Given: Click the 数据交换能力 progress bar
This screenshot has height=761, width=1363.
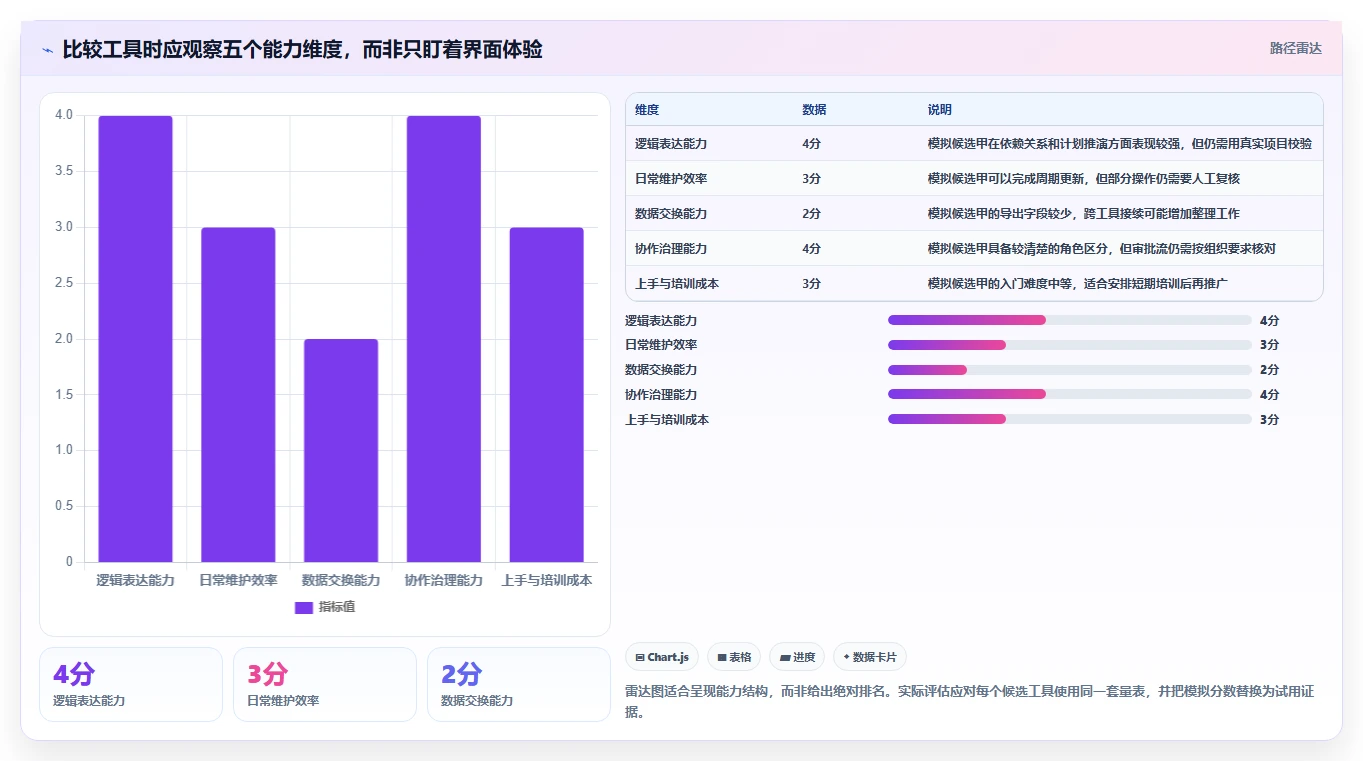Looking at the screenshot, I should pos(1070,370).
